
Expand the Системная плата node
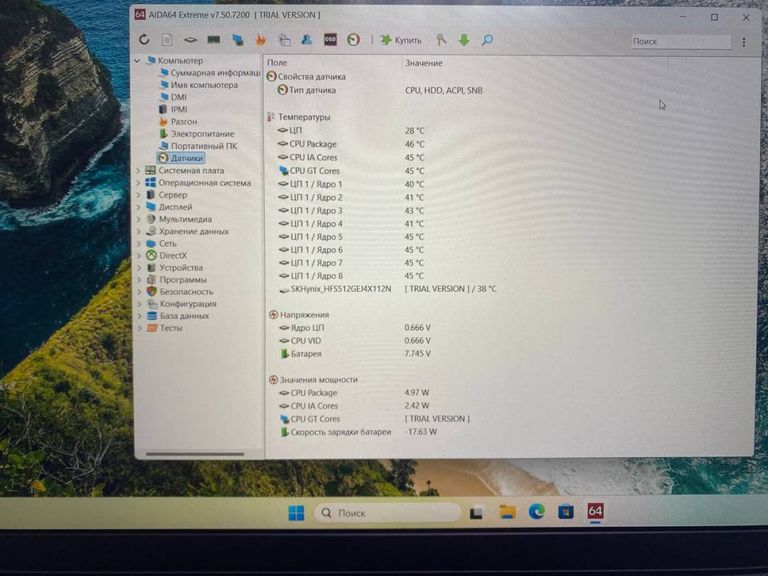point(139,170)
